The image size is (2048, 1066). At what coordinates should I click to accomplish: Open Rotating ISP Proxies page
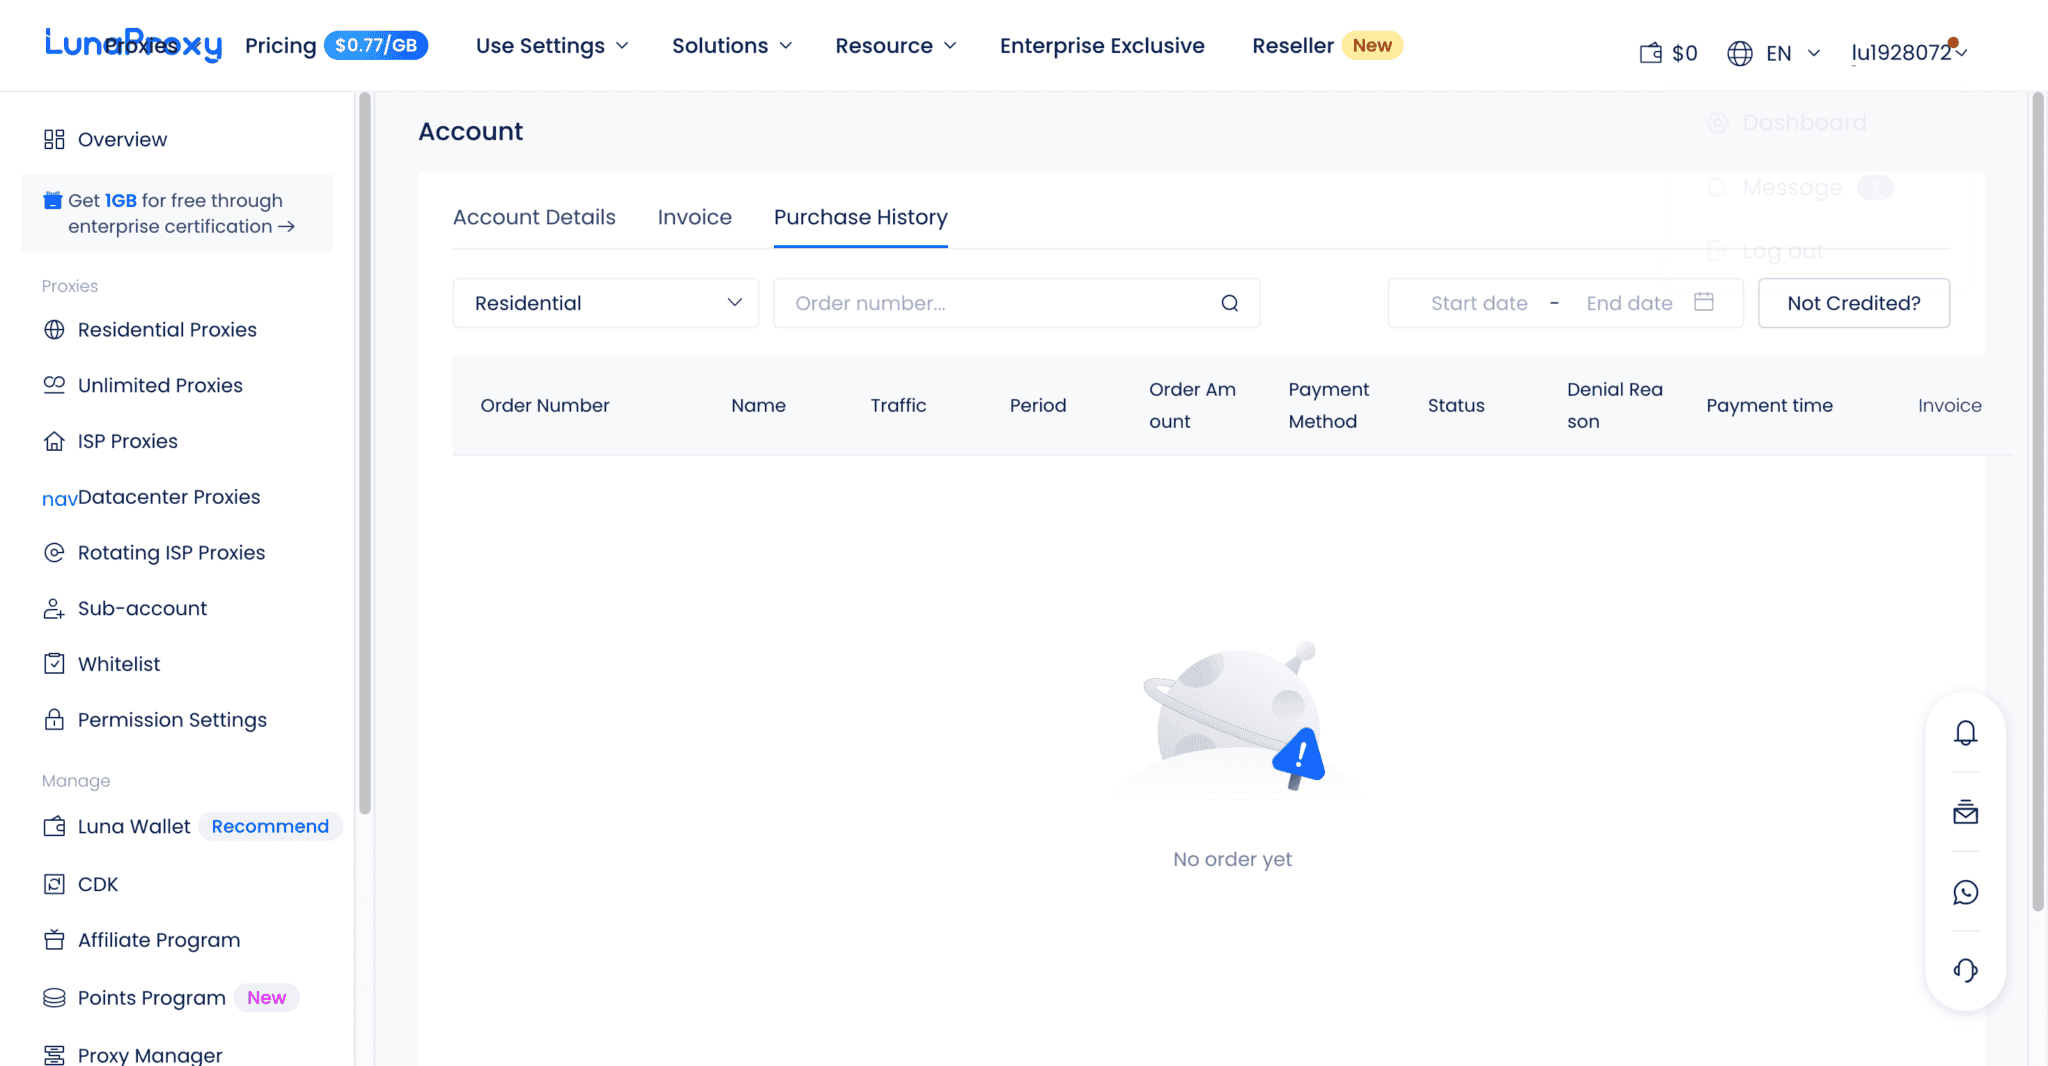(x=171, y=552)
